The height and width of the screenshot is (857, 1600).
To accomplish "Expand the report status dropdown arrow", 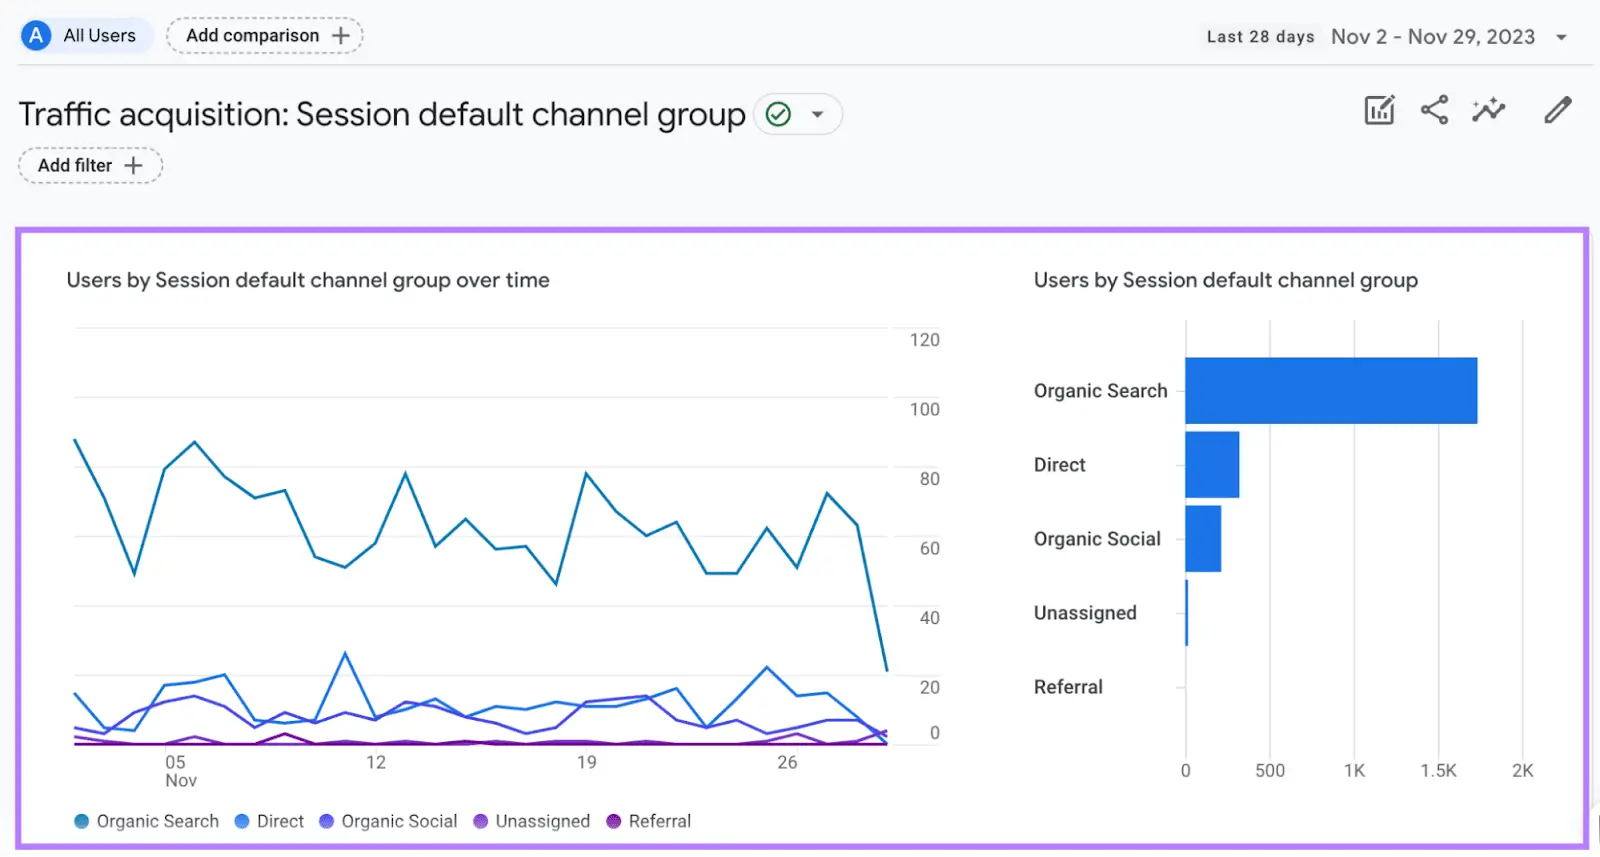I will (x=817, y=115).
